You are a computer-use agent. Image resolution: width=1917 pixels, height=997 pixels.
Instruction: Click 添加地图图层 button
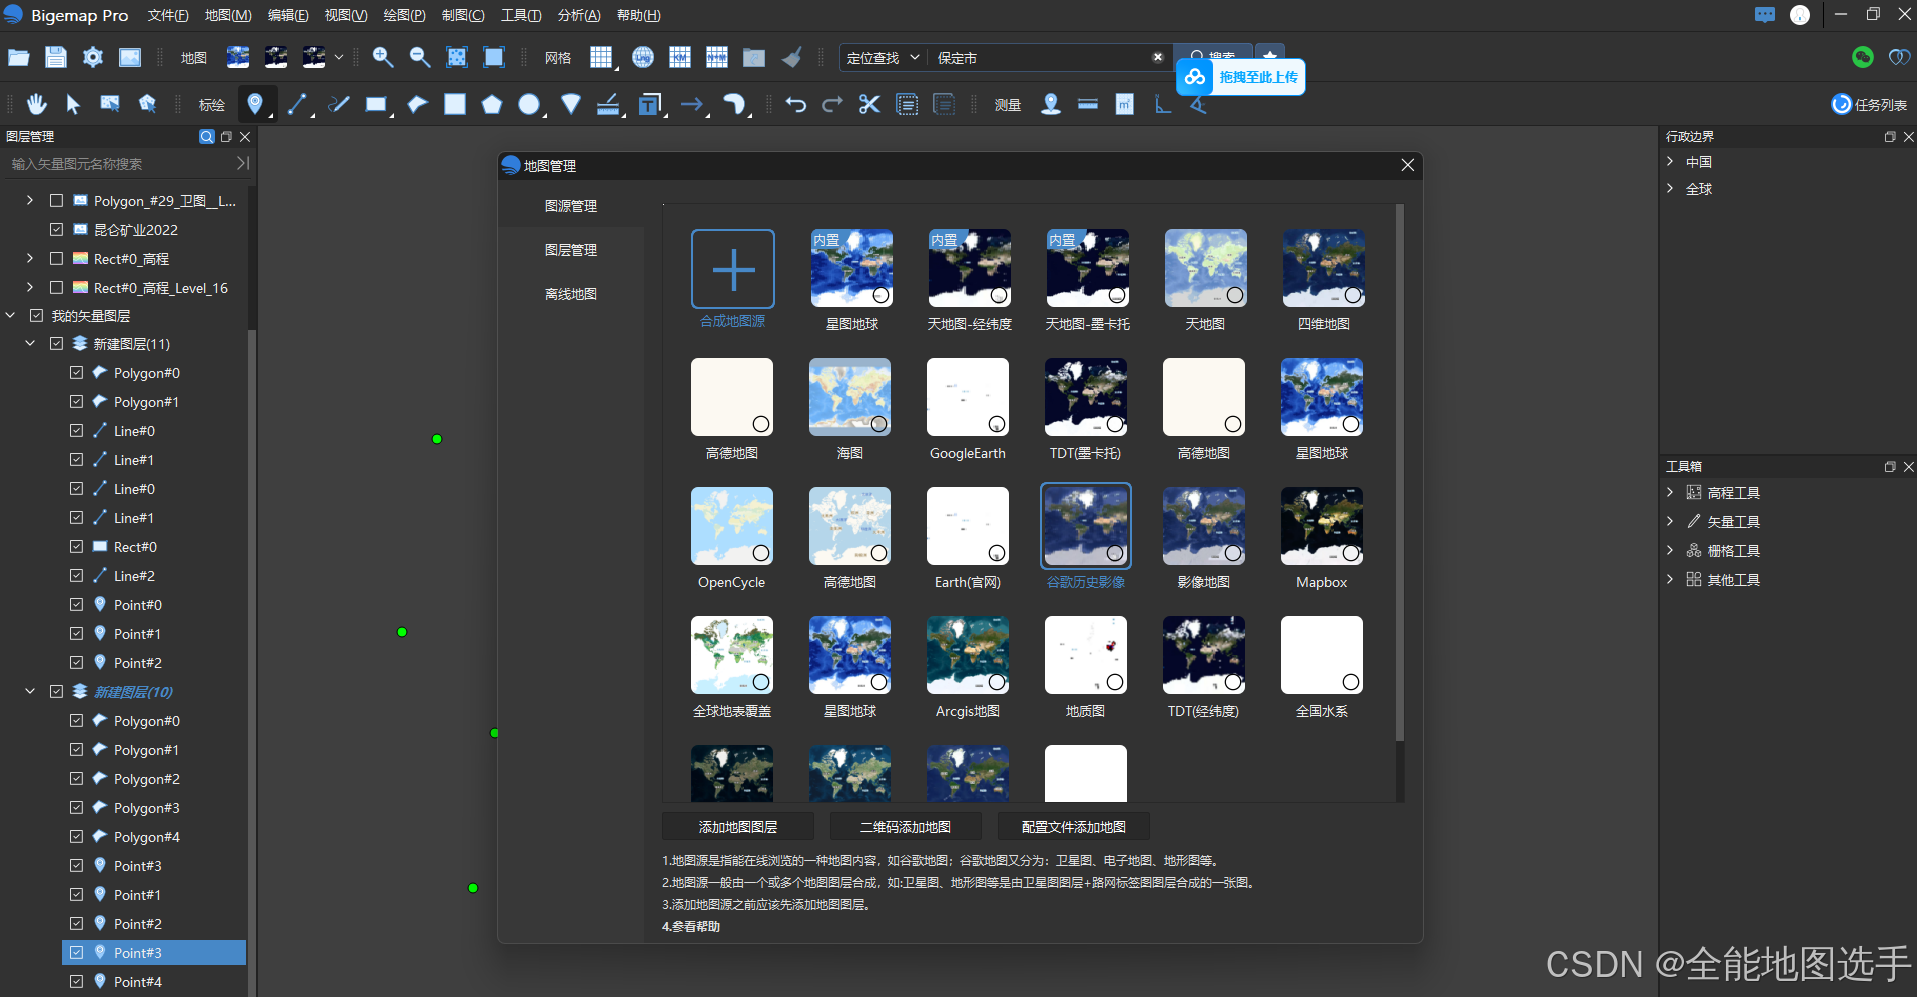pos(738,827)
